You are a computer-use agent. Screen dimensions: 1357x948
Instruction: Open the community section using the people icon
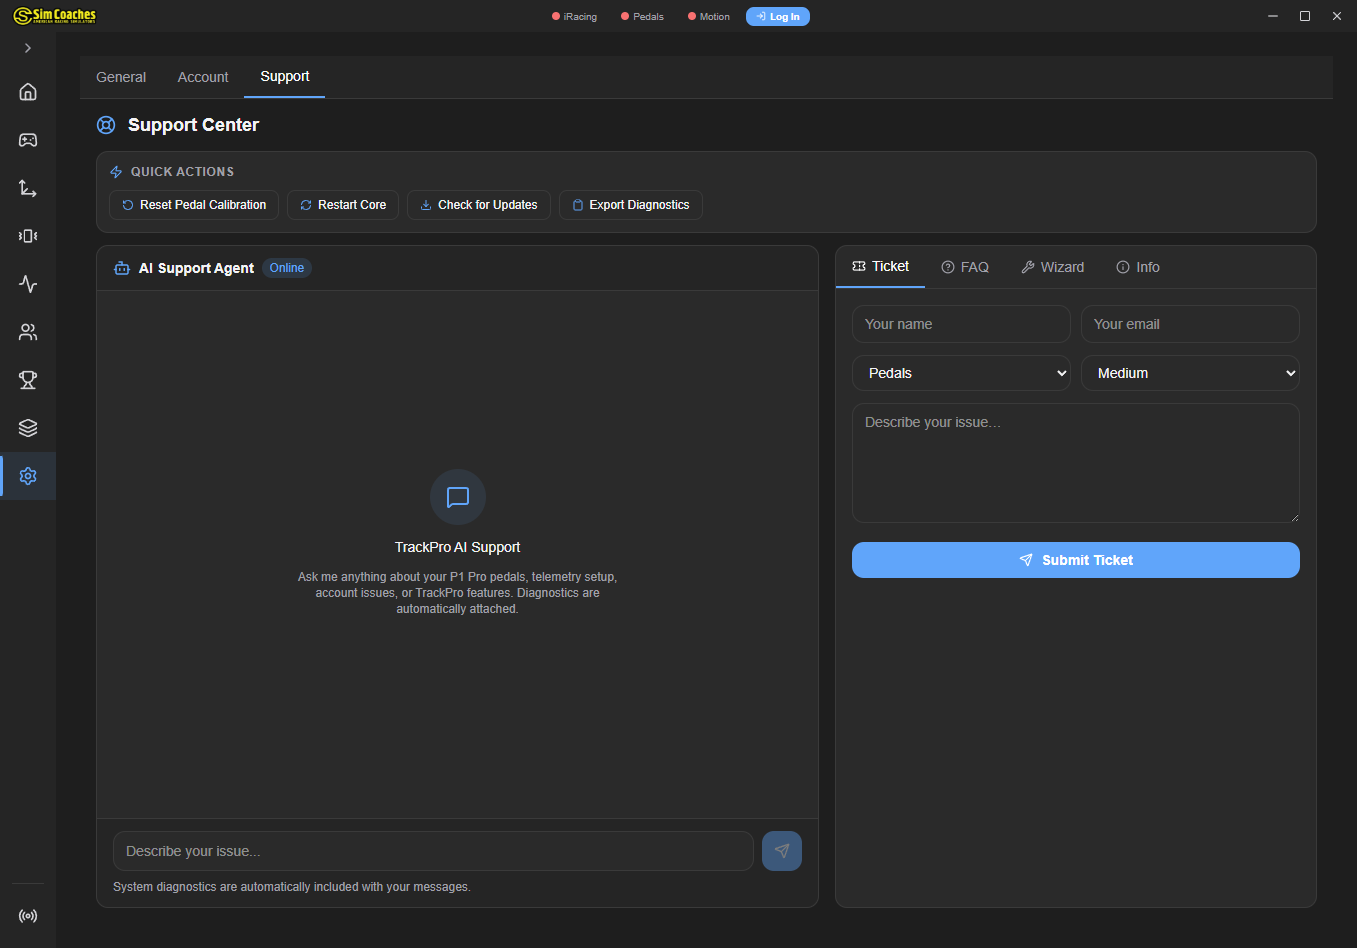[x=27, y=332]
